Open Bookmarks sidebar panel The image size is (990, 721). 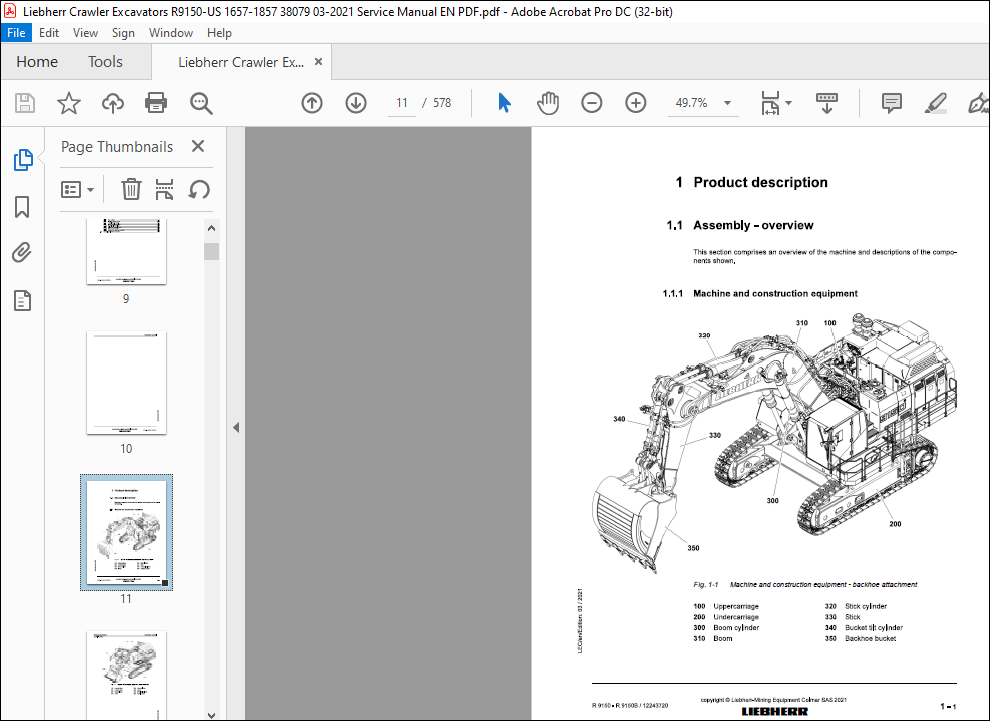22,206
